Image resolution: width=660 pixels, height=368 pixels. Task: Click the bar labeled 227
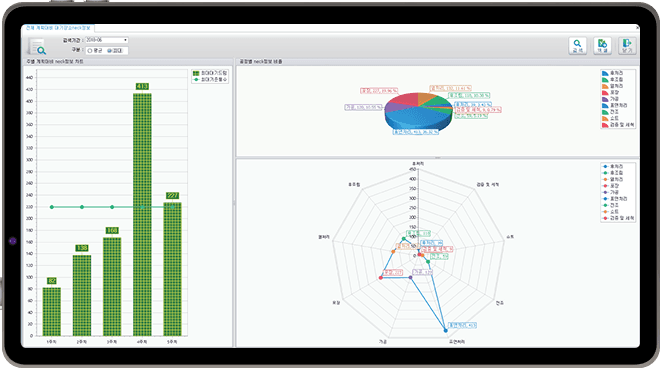(172, 269)
